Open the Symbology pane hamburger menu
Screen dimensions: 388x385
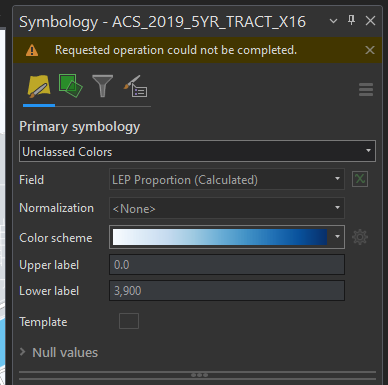click(366, 90)
